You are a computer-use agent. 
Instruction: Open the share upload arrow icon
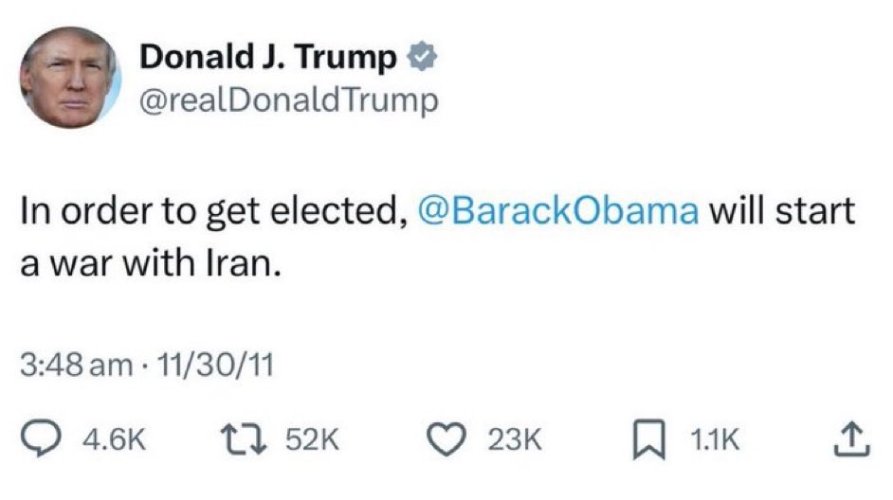pos(852,439)
